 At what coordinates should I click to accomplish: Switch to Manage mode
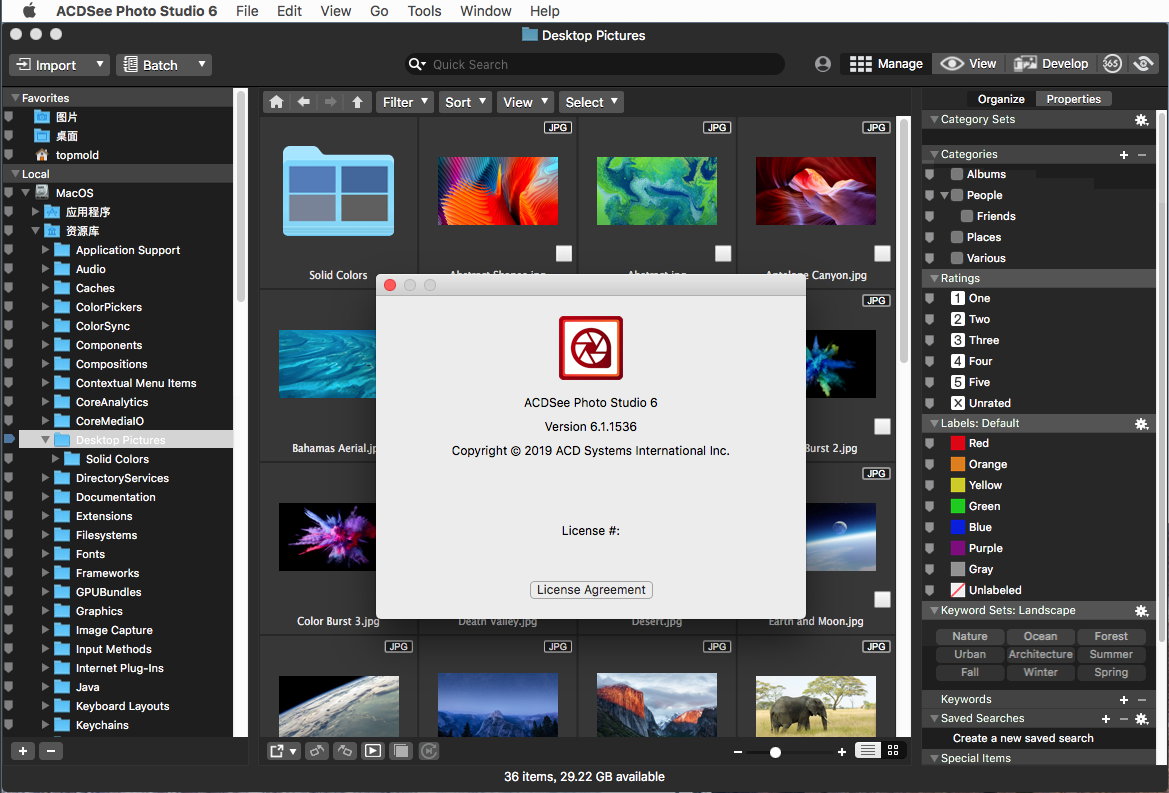(886, 64)
